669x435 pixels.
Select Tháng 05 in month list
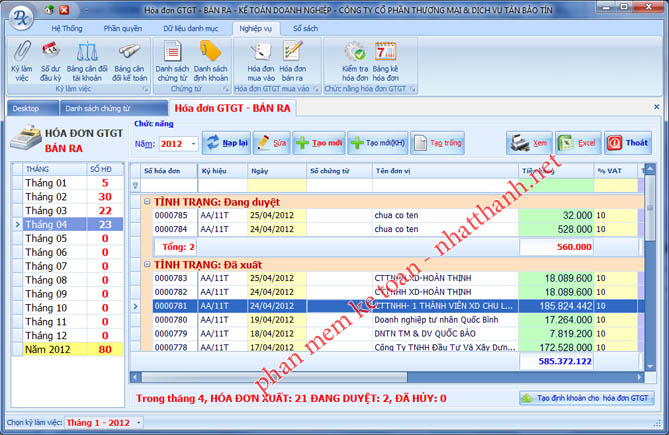tap(67, 238)
